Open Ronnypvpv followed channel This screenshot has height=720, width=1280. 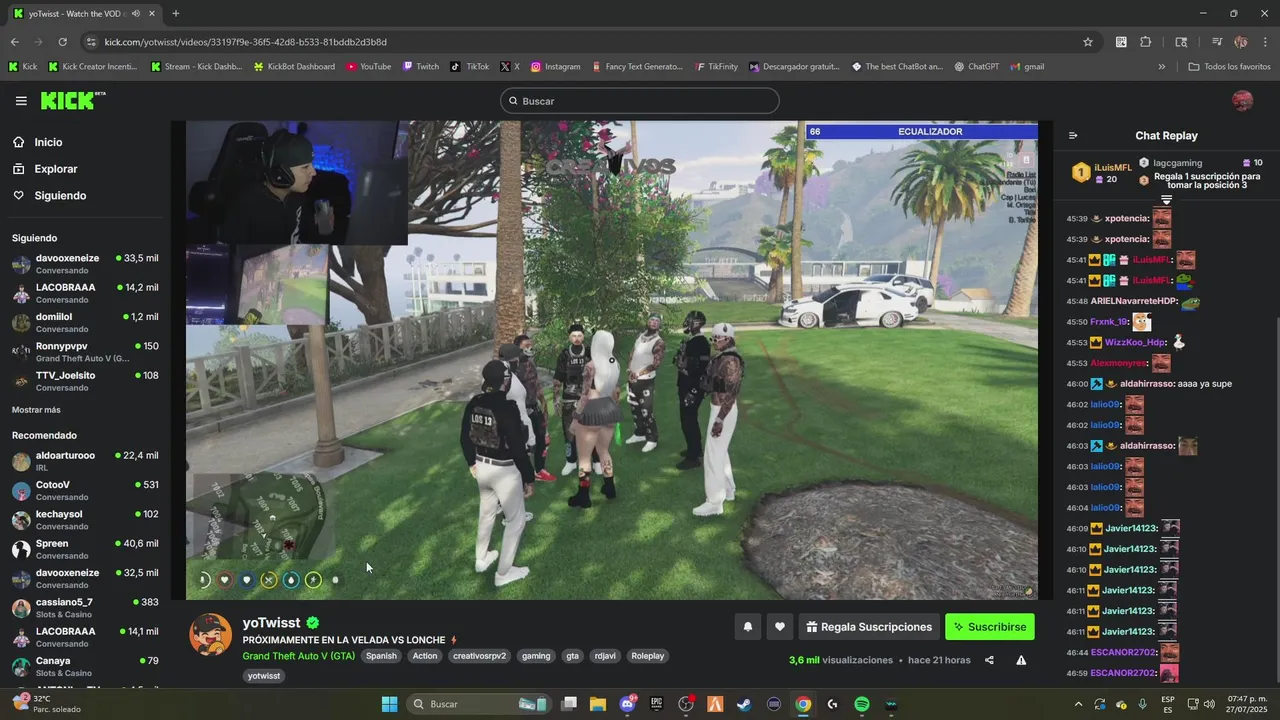pos(84,352)
